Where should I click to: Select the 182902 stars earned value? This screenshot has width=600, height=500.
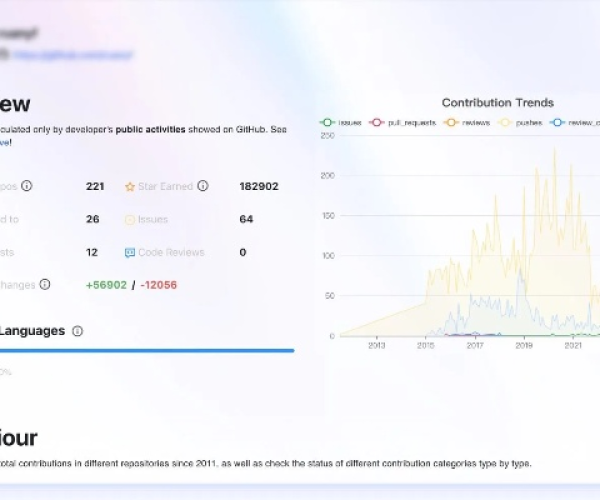tap(259, 186)
